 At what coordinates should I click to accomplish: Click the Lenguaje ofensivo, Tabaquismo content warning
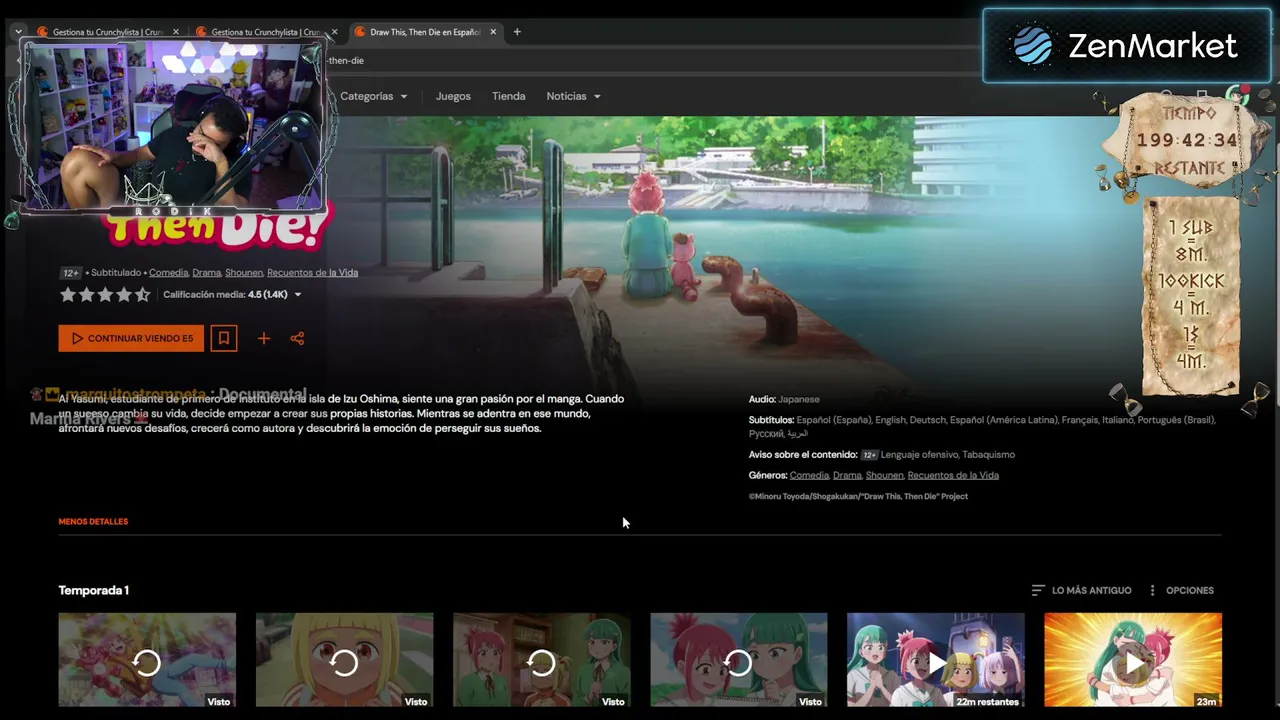(948, 455)
